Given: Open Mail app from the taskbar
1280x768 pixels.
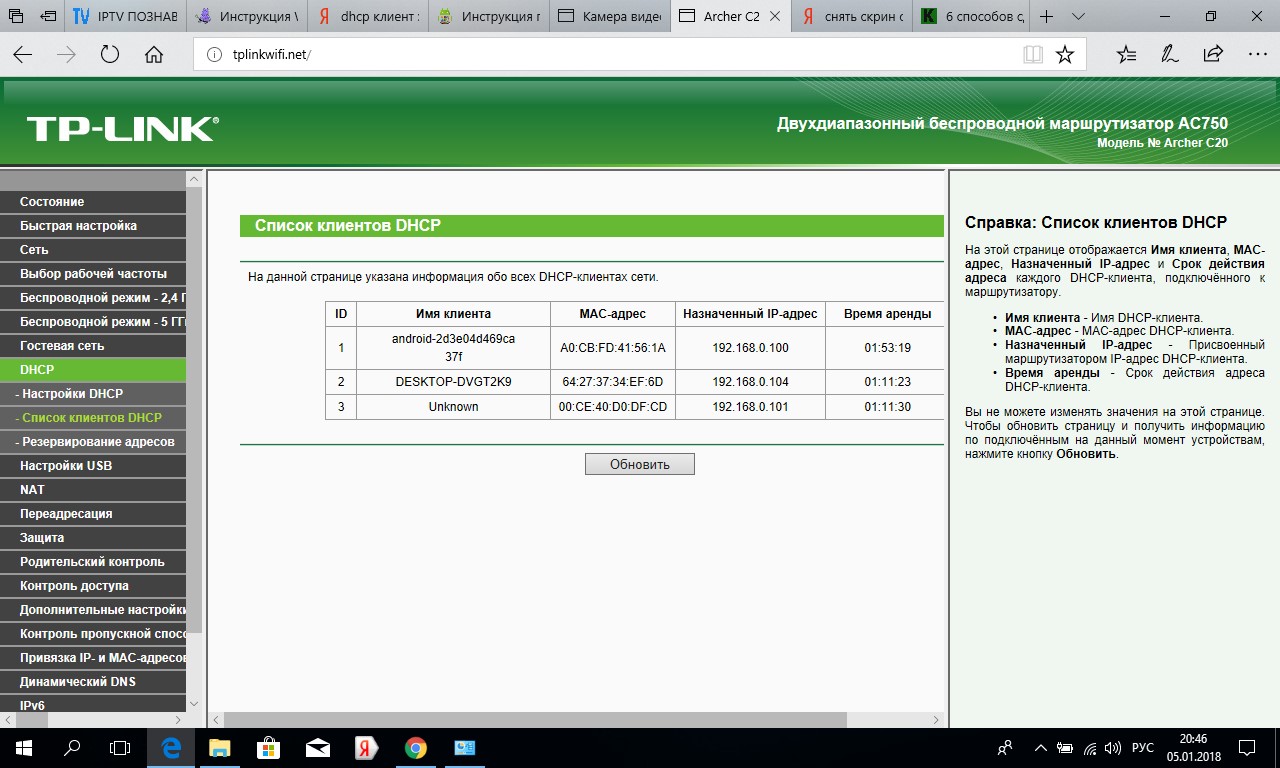Looking at the screenshot, I should pyautogui.click(x=318, y=748).
